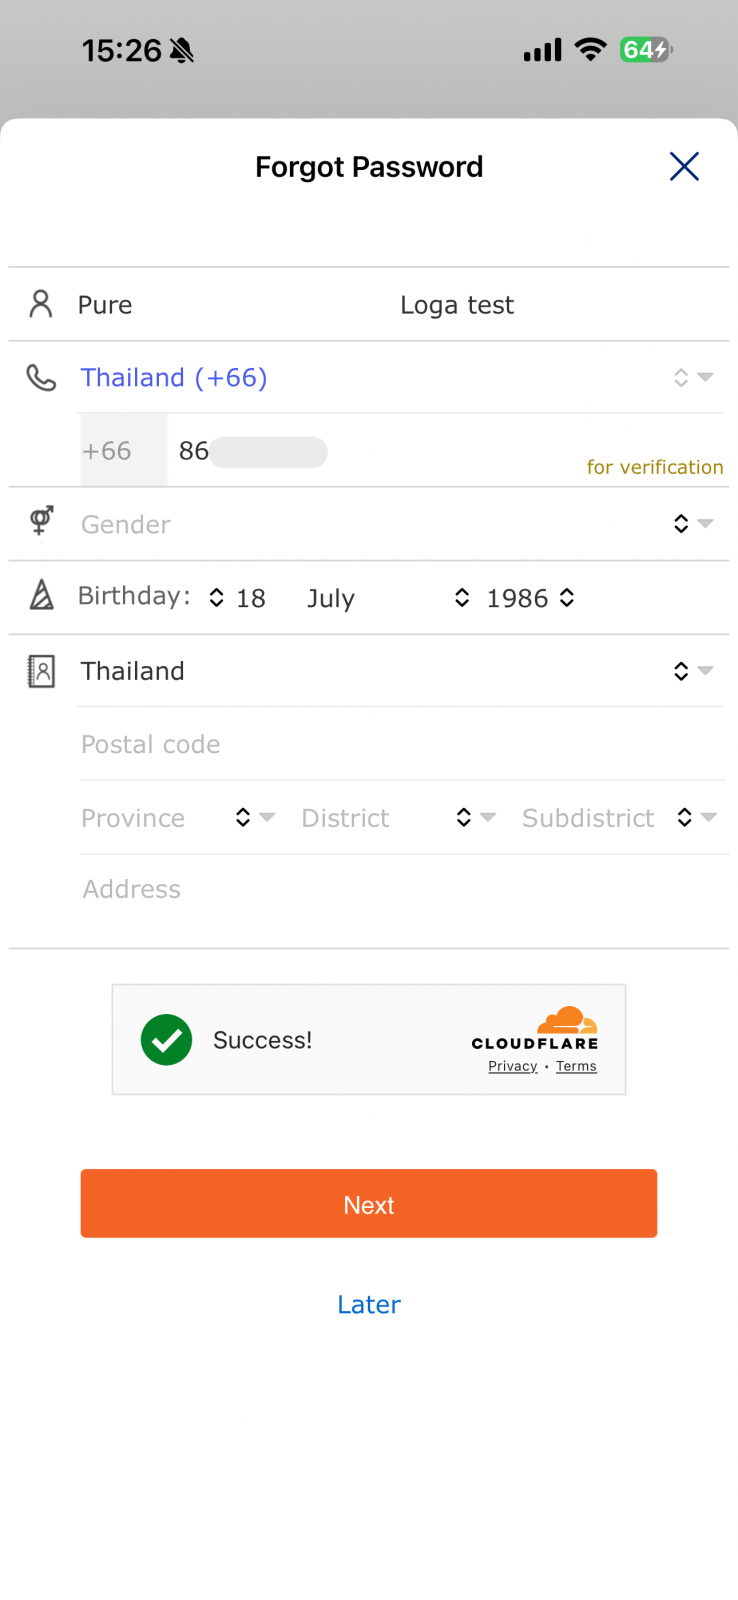Change the birthday month July

(385, 598)
